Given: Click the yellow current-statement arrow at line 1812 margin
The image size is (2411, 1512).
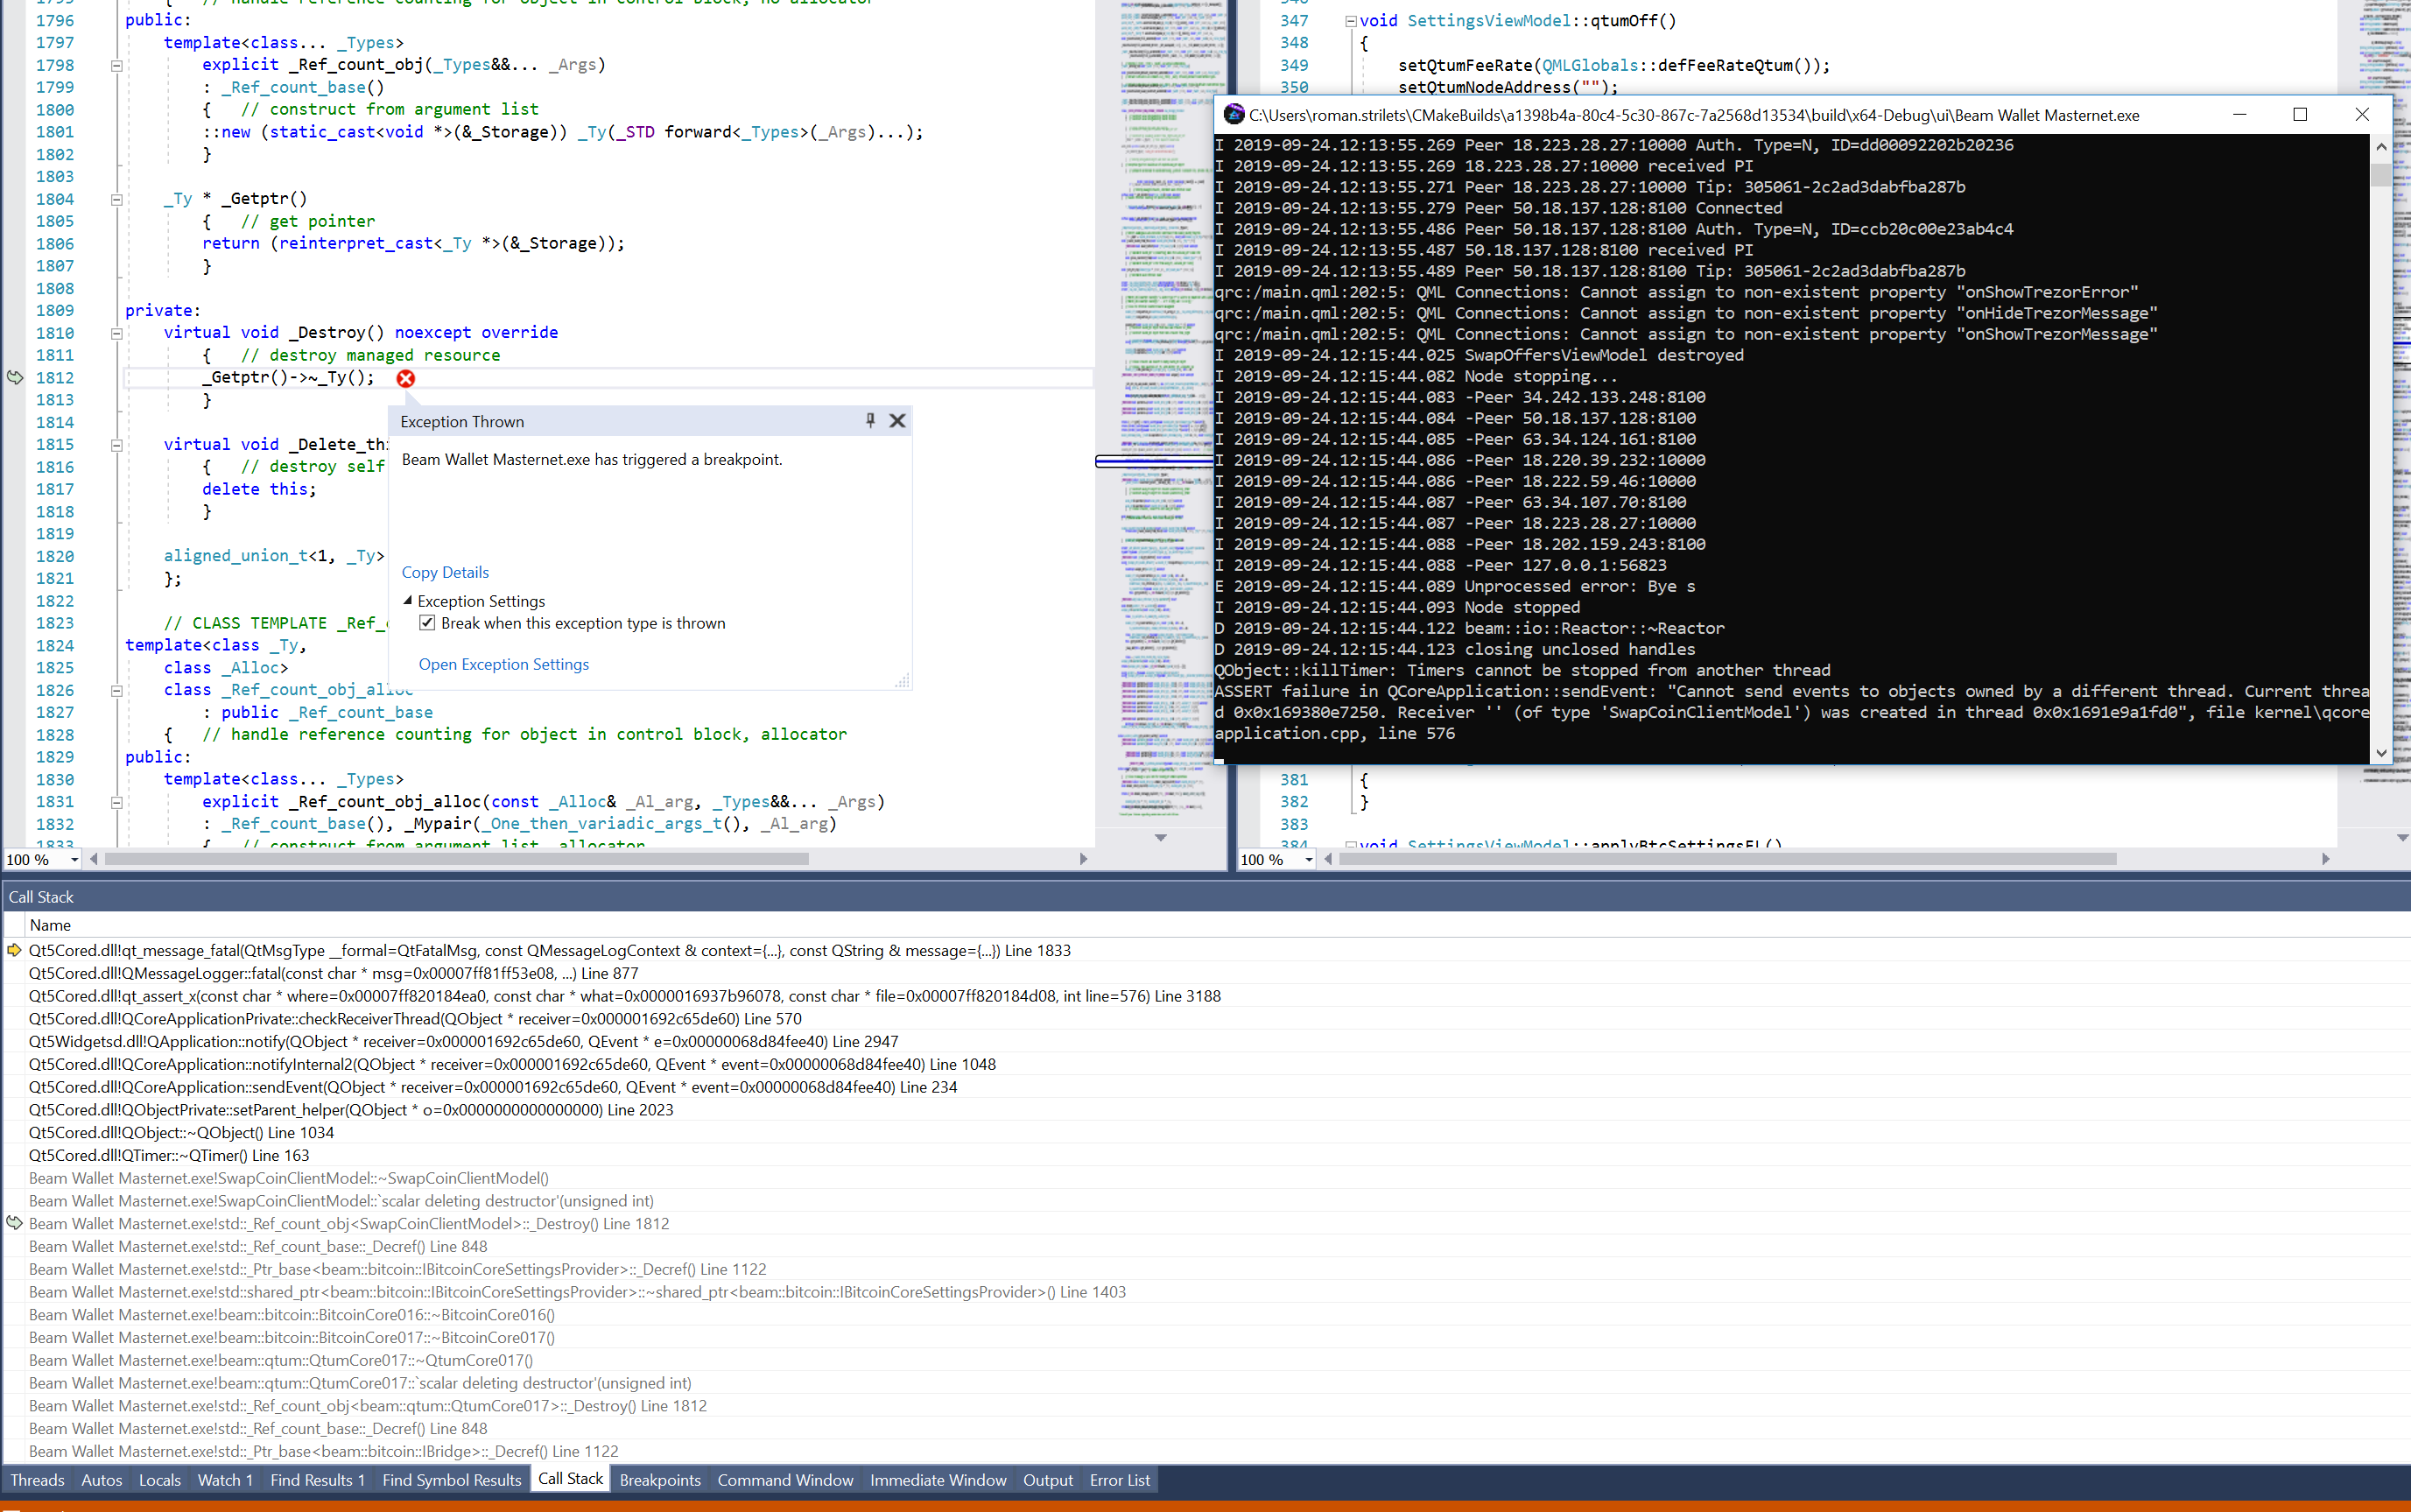Looking at the screenshot, I should [13, 378].
